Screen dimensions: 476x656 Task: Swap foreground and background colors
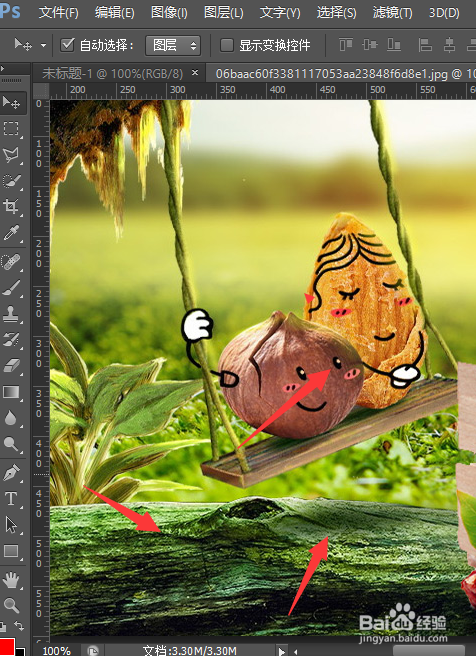19,625
